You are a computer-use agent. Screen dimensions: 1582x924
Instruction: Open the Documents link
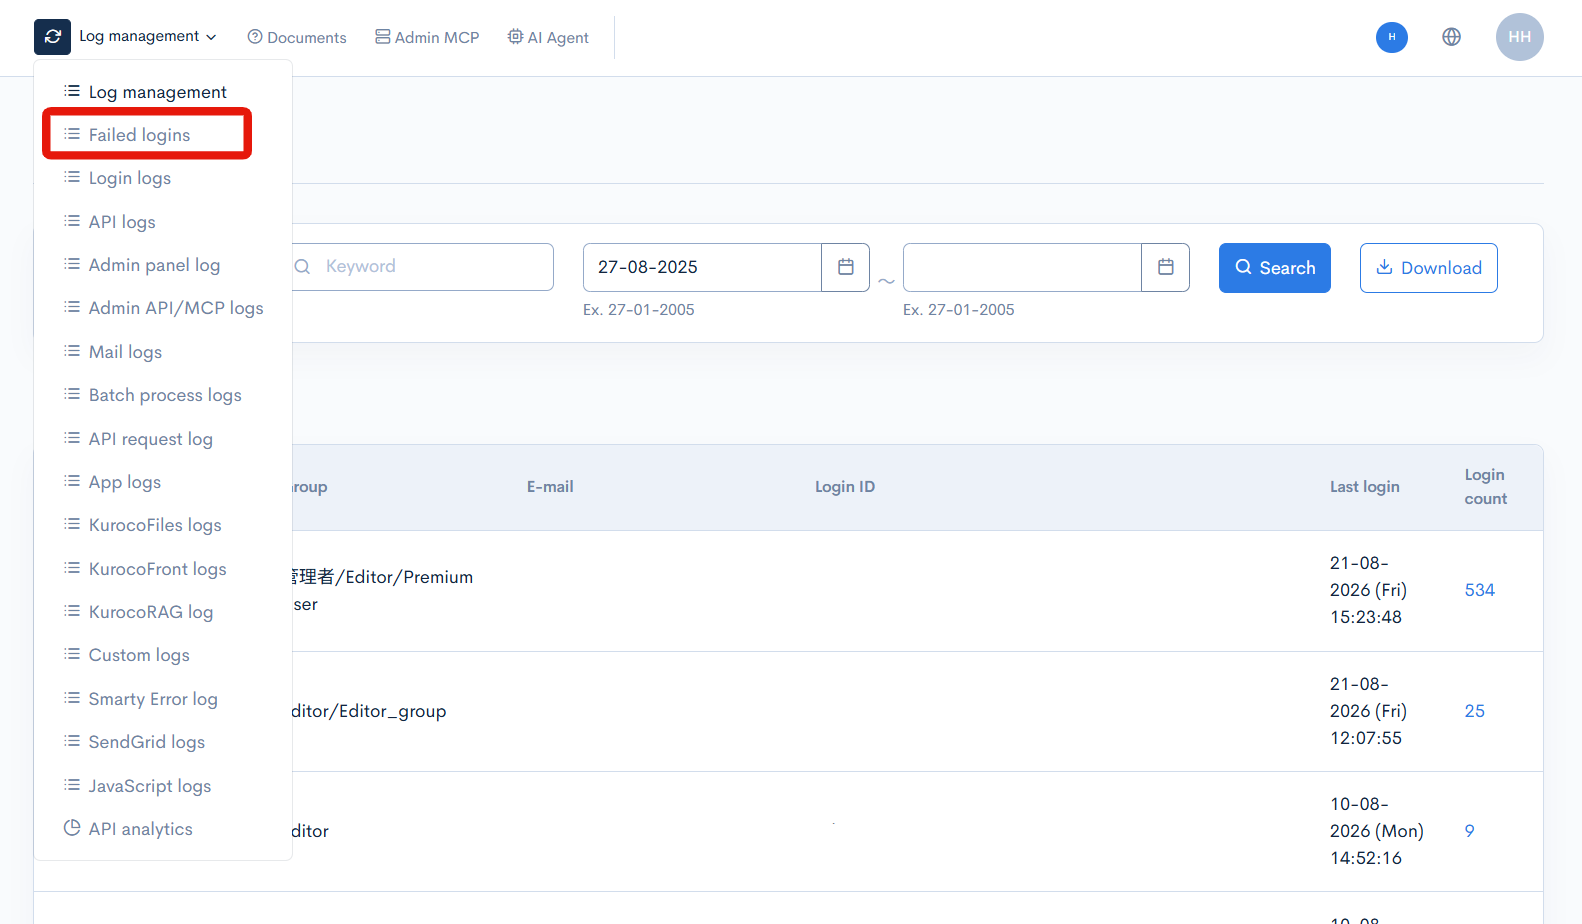click(297, 37)
